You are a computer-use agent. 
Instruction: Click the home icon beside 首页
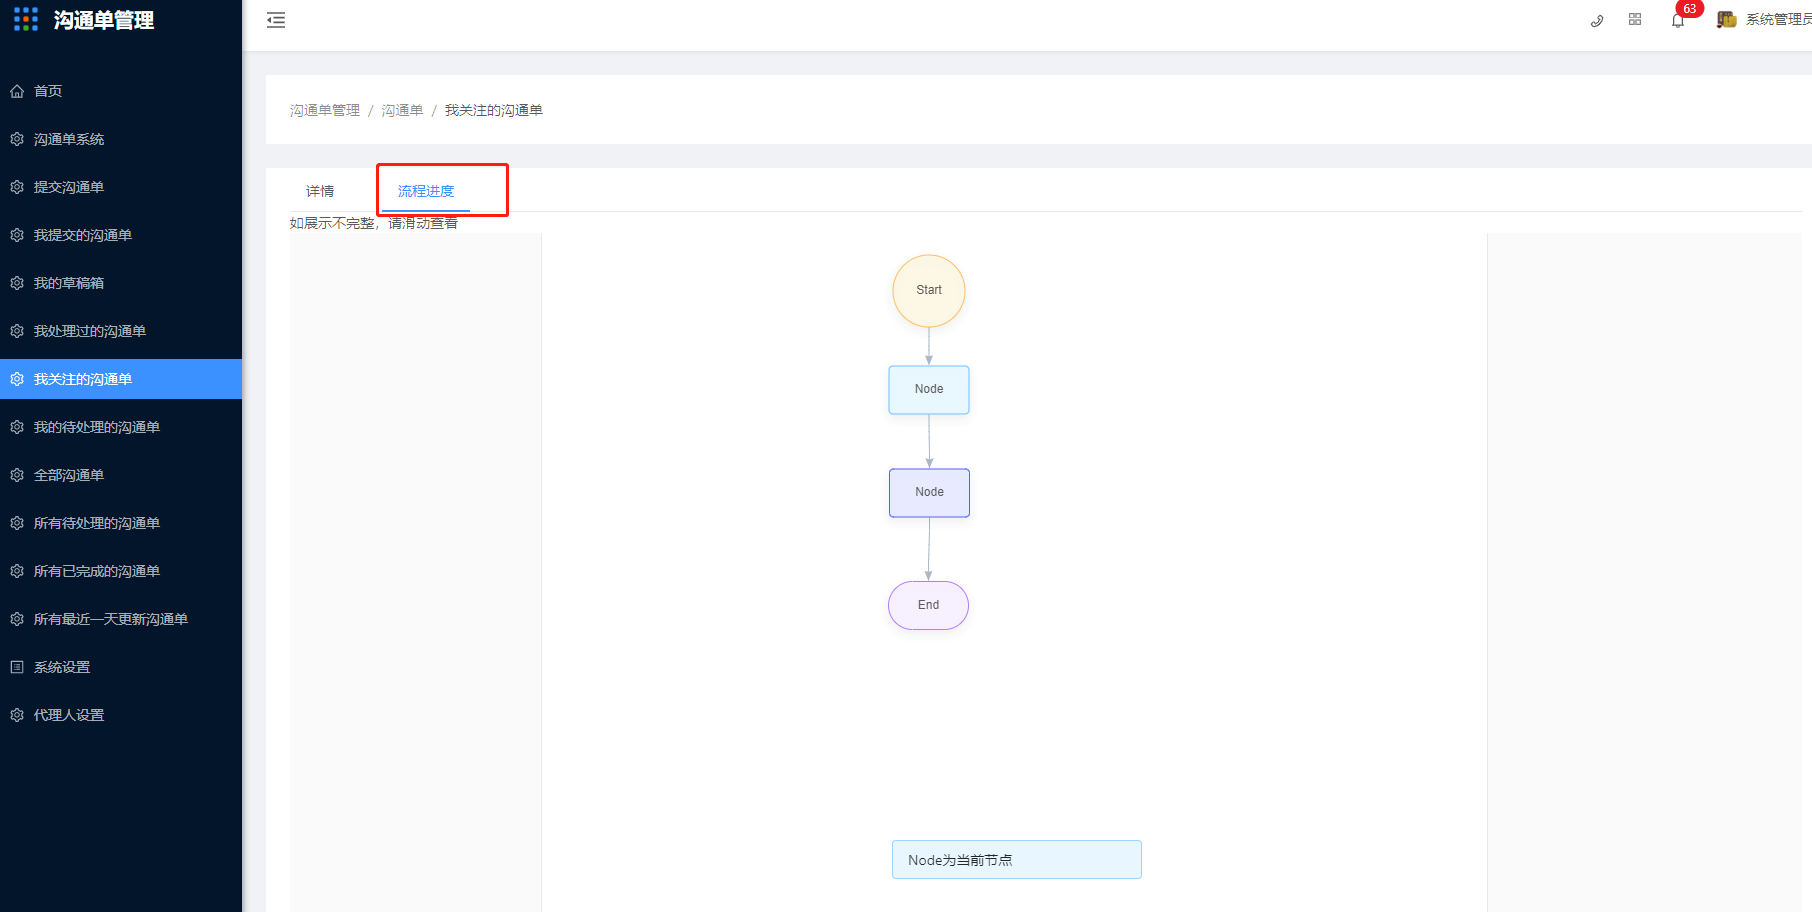click(17, 91)
